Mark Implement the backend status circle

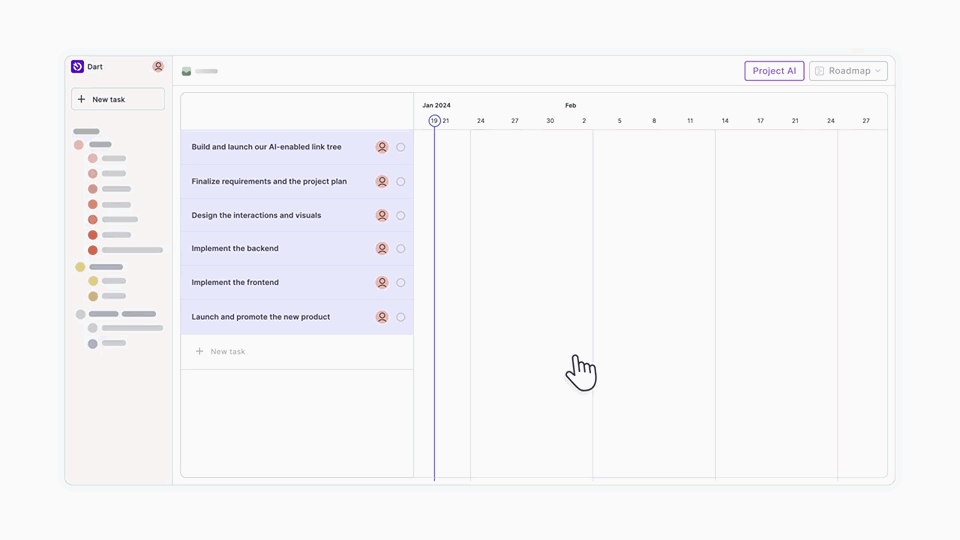tap(400, 249)
